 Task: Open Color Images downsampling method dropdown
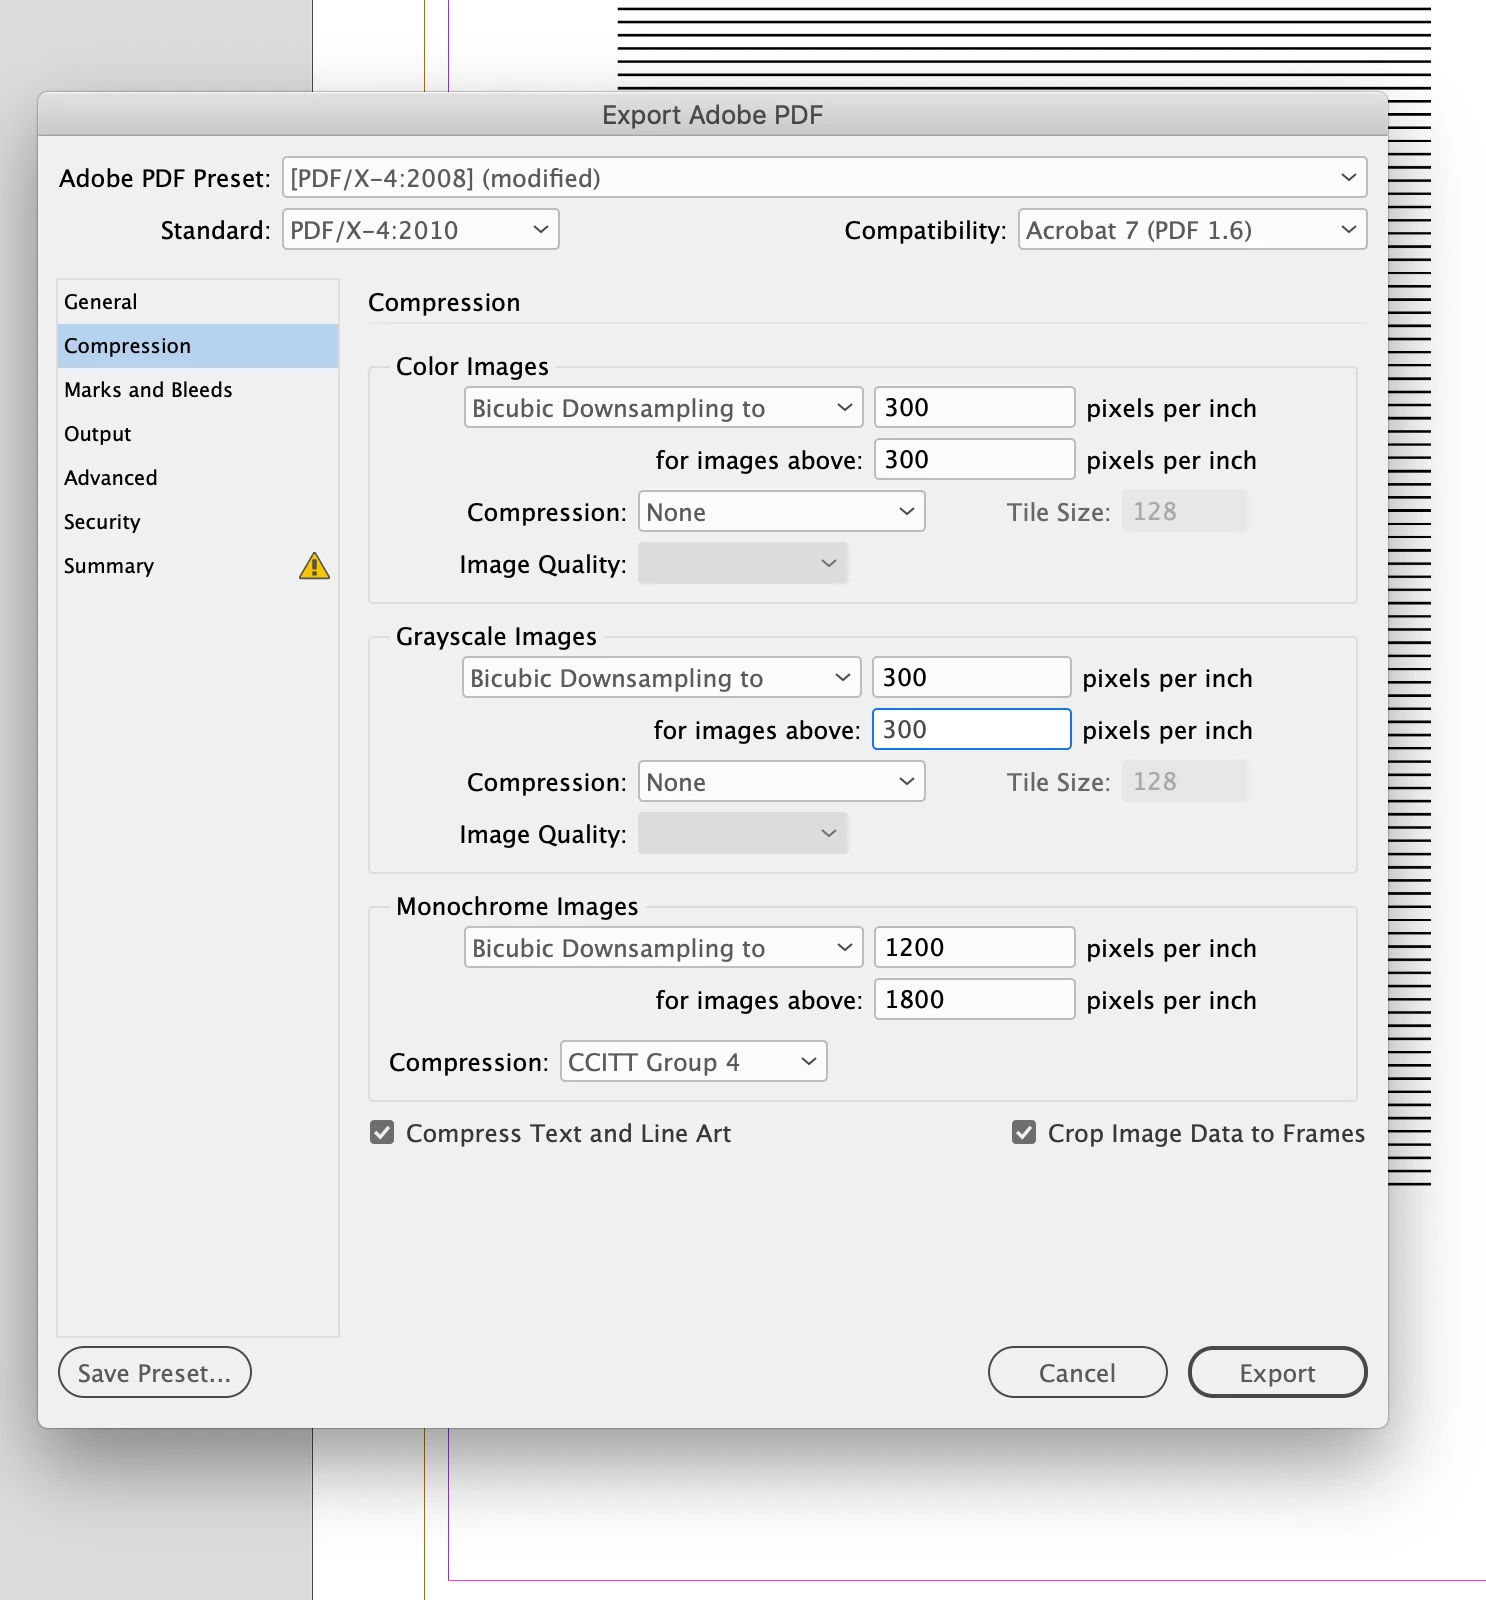[663, 408]
